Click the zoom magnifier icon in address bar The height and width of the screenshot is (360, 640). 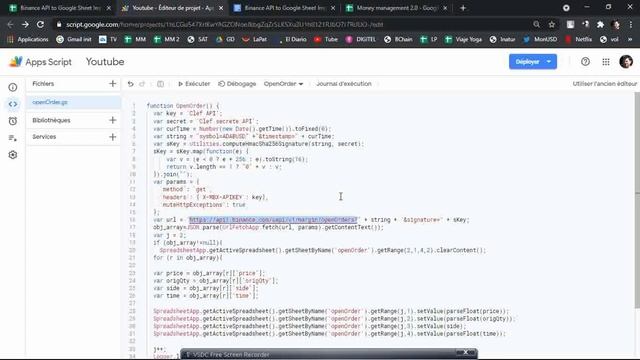pos(536,24)
